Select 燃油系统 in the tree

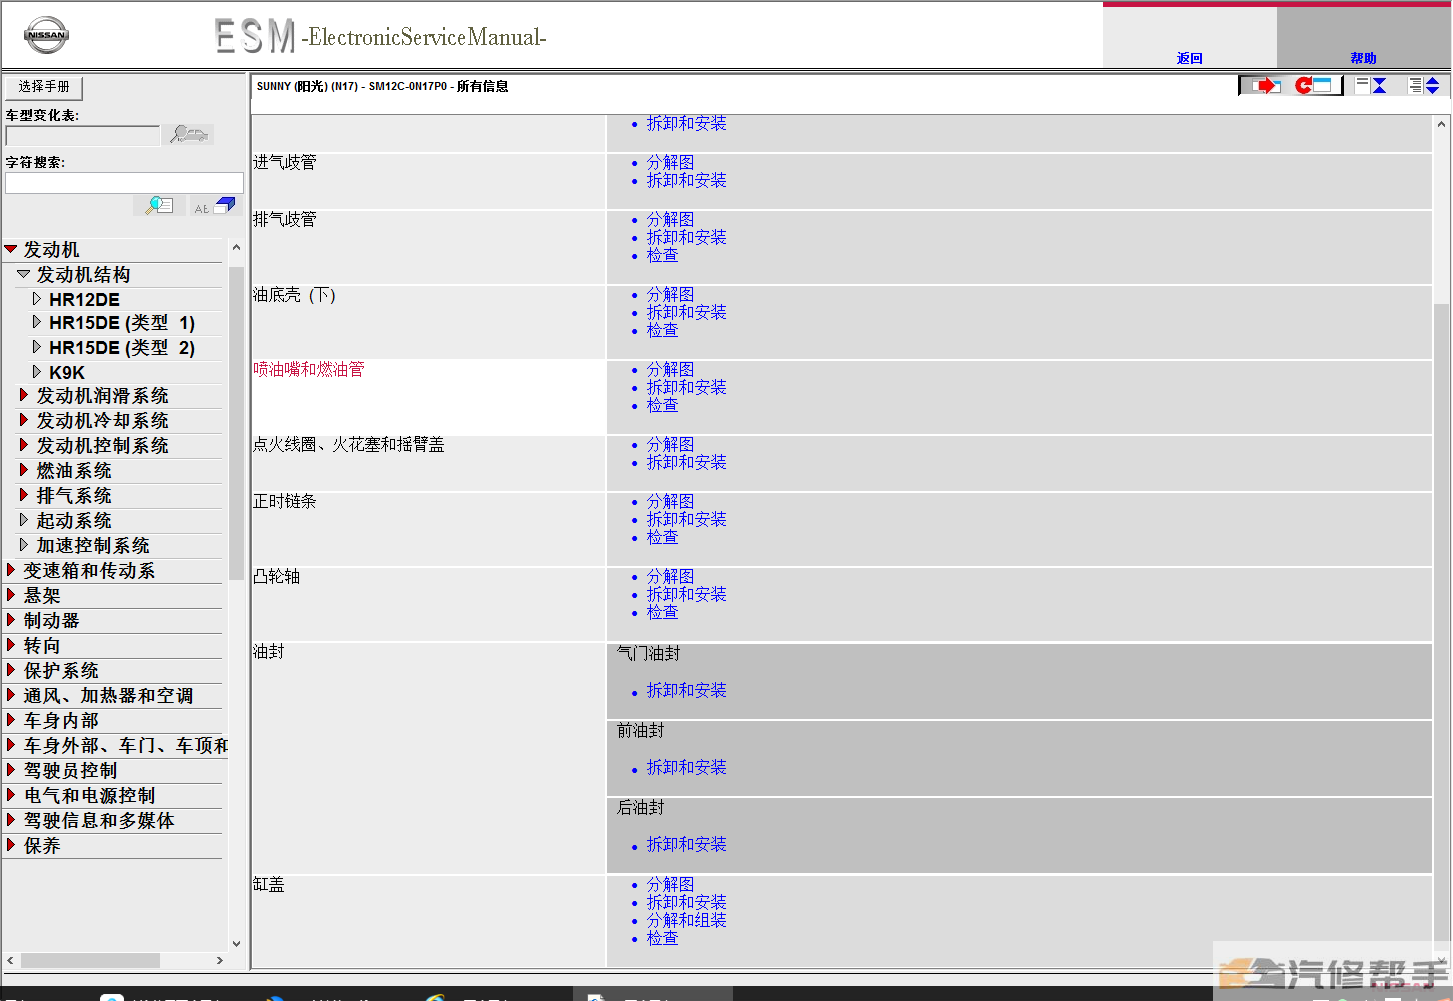click(x=74, y=470)
